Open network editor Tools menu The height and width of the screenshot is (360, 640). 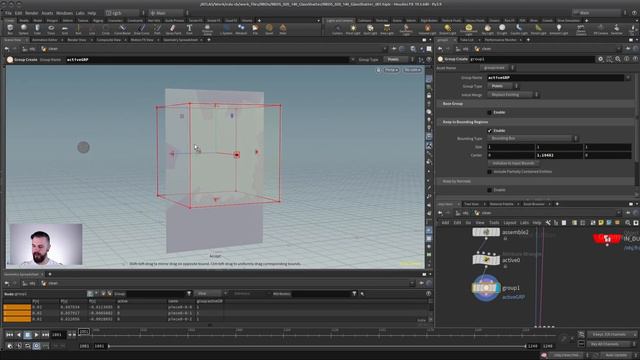click(x=494, y=223)
